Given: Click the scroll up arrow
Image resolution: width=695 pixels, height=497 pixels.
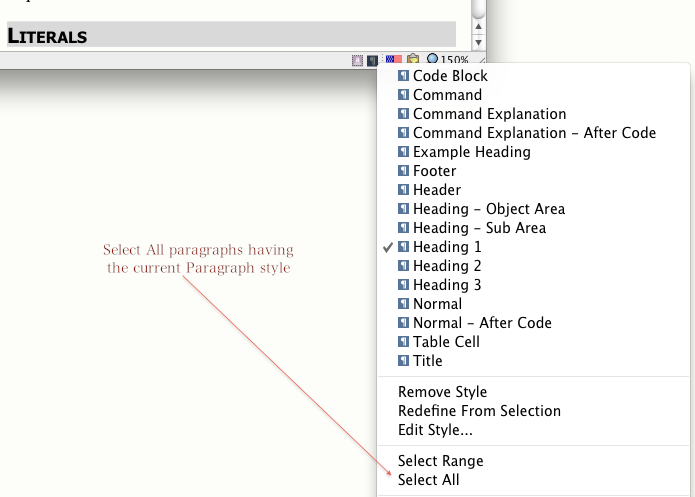Looking at the screenshot, I should coord(478,25).
